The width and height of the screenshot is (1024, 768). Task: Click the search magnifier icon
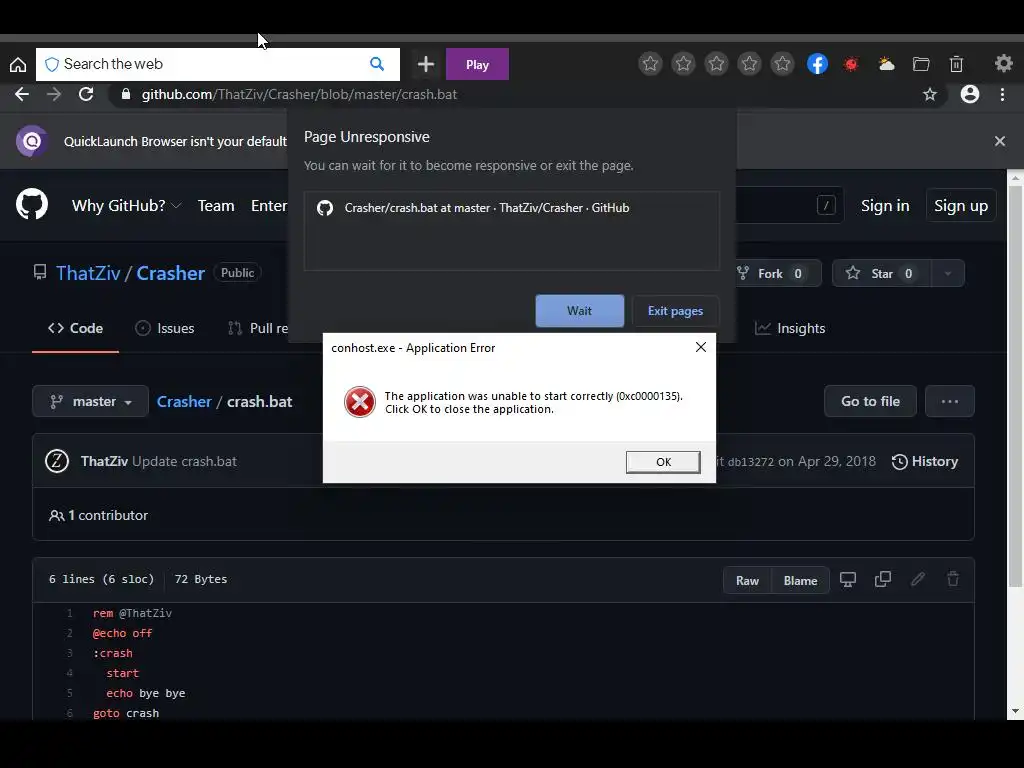(377, 64)
